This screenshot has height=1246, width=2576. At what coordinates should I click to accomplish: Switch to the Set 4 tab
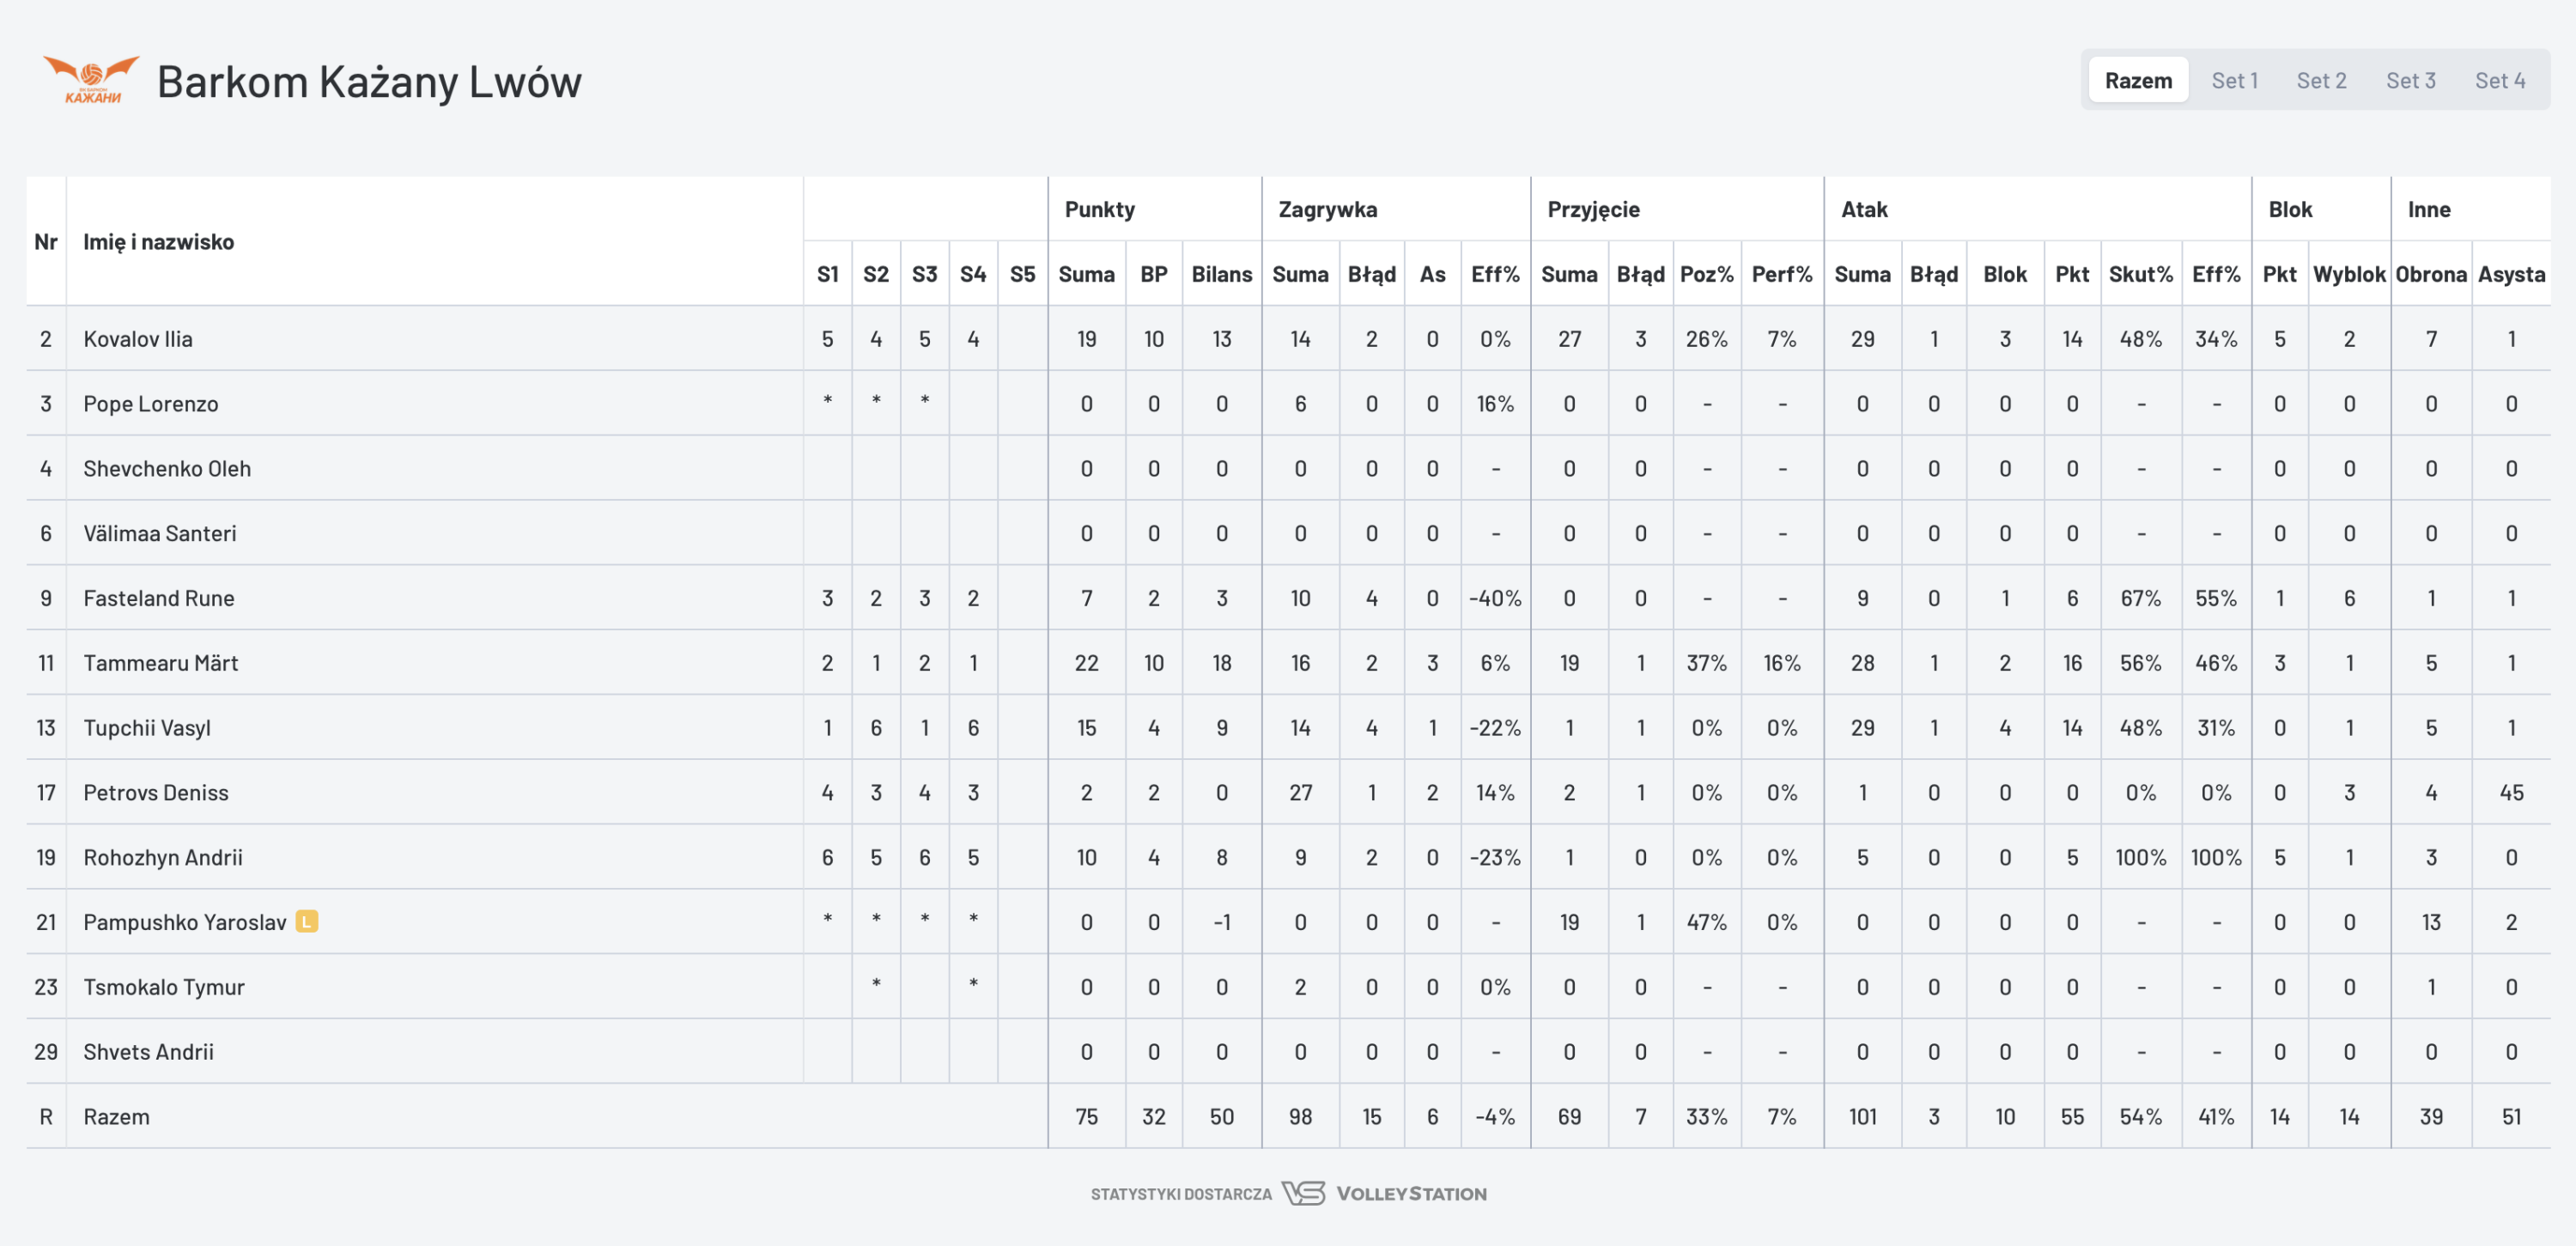[x=2499, y=80]
